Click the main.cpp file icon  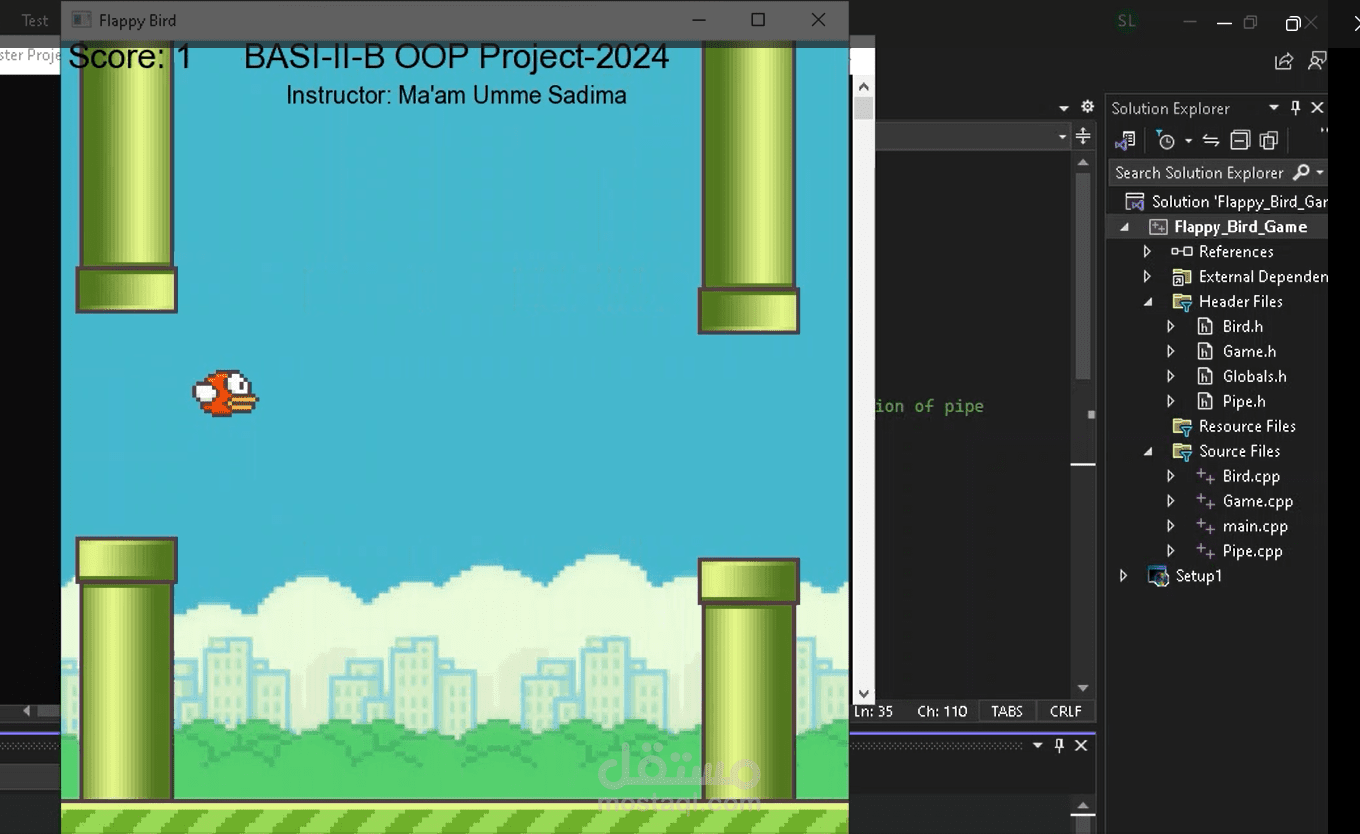click(x=1205, y=526)
